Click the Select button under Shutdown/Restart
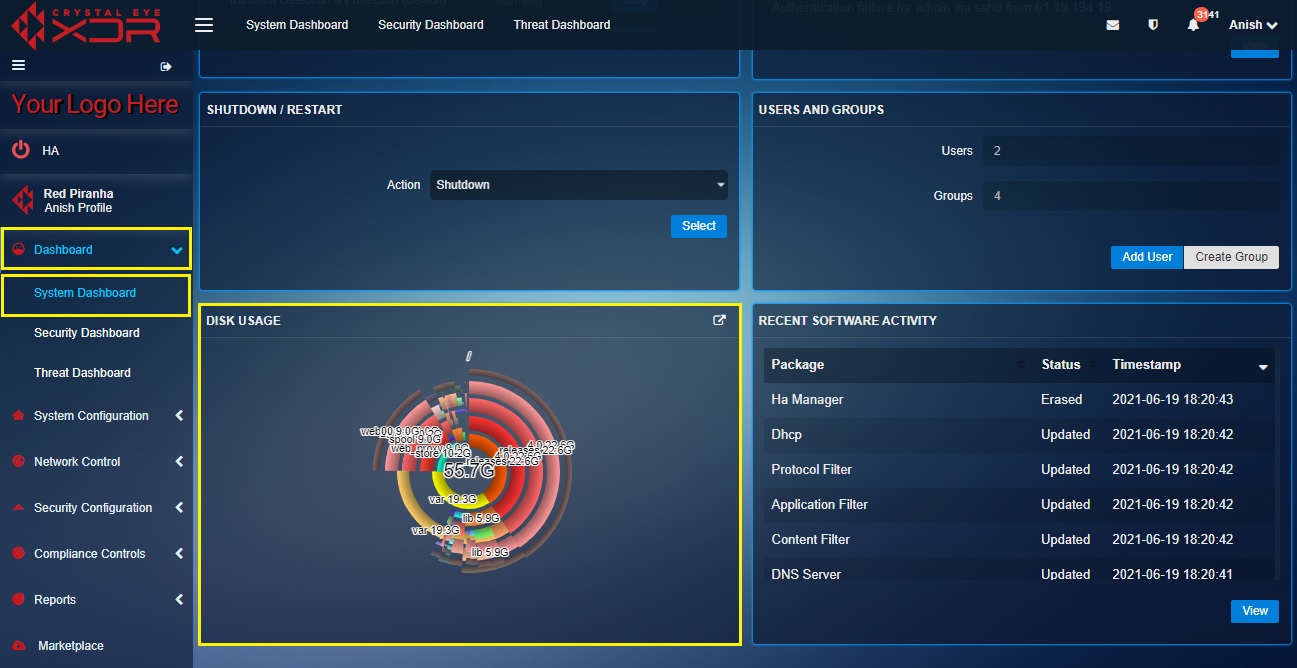Screen dimensions: 1297x668 coord(699,226)
